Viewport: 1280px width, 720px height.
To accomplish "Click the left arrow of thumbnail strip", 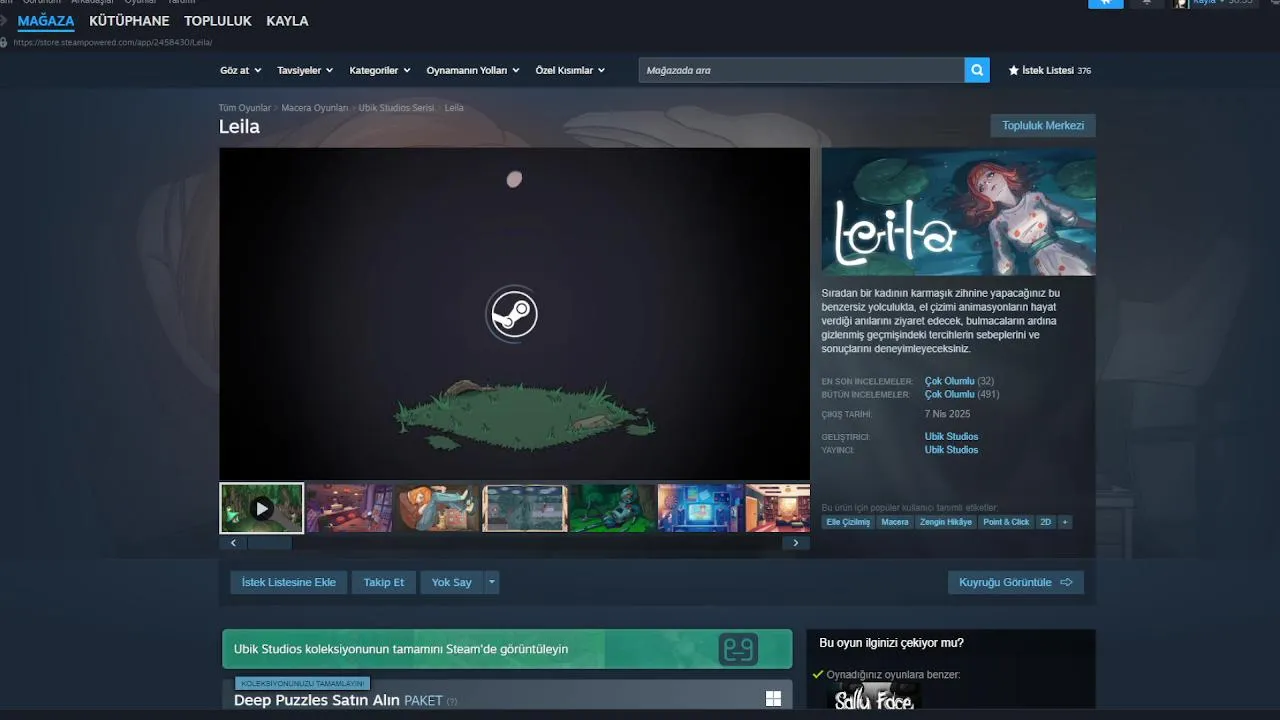I will [x=233, y=543].
